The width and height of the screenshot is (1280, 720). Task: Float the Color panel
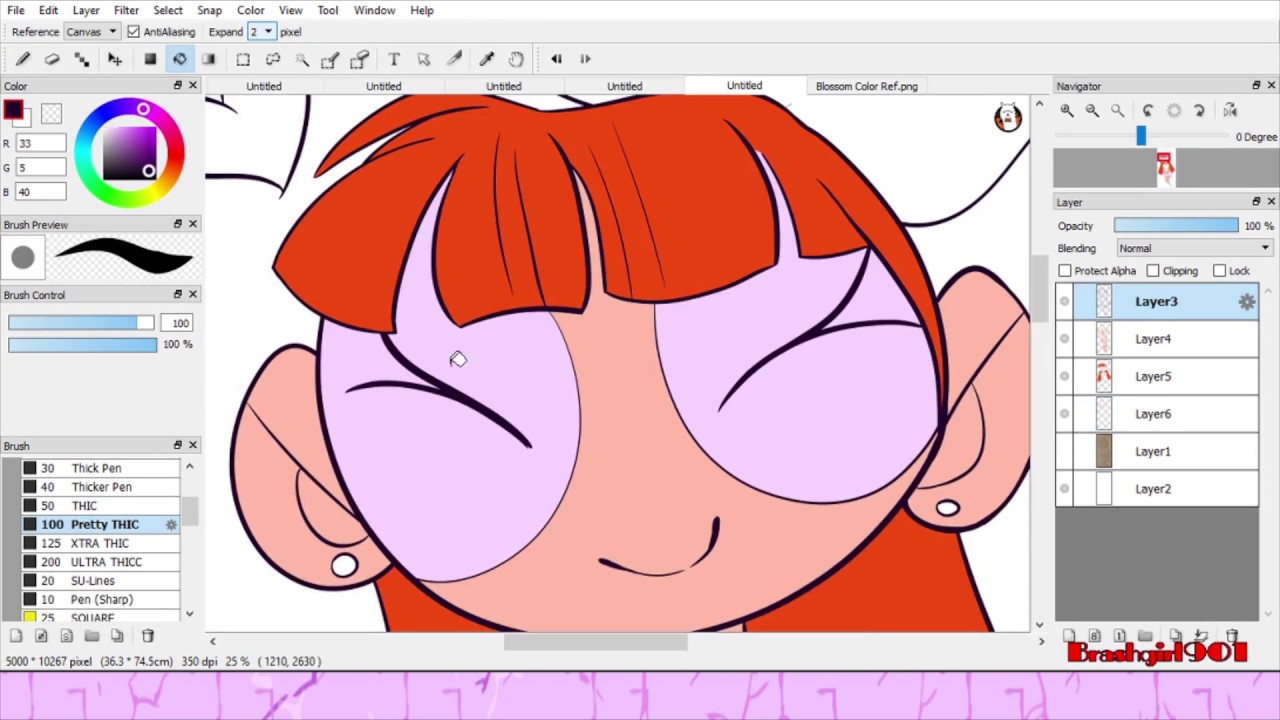[178, 86]
